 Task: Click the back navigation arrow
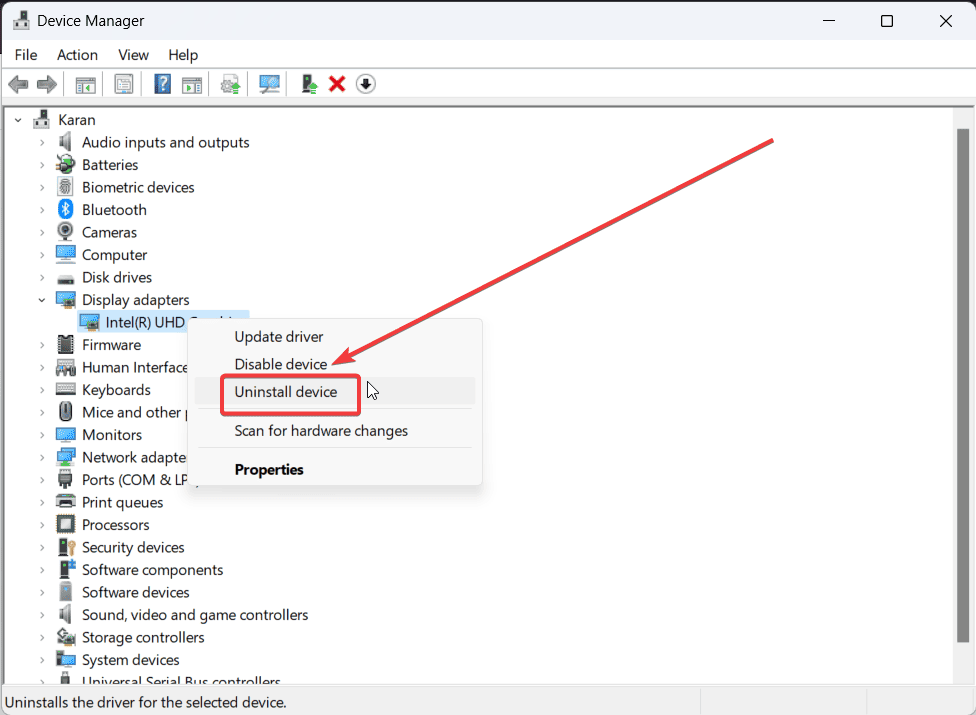(18, 83)
